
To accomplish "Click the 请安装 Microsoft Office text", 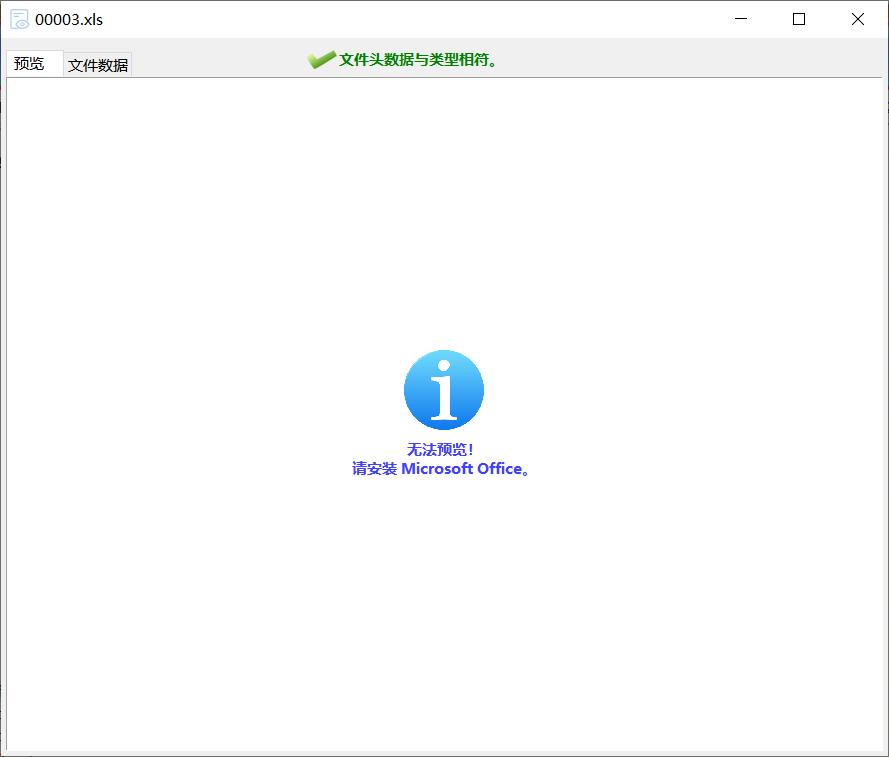I will click(x=440, y=468).
